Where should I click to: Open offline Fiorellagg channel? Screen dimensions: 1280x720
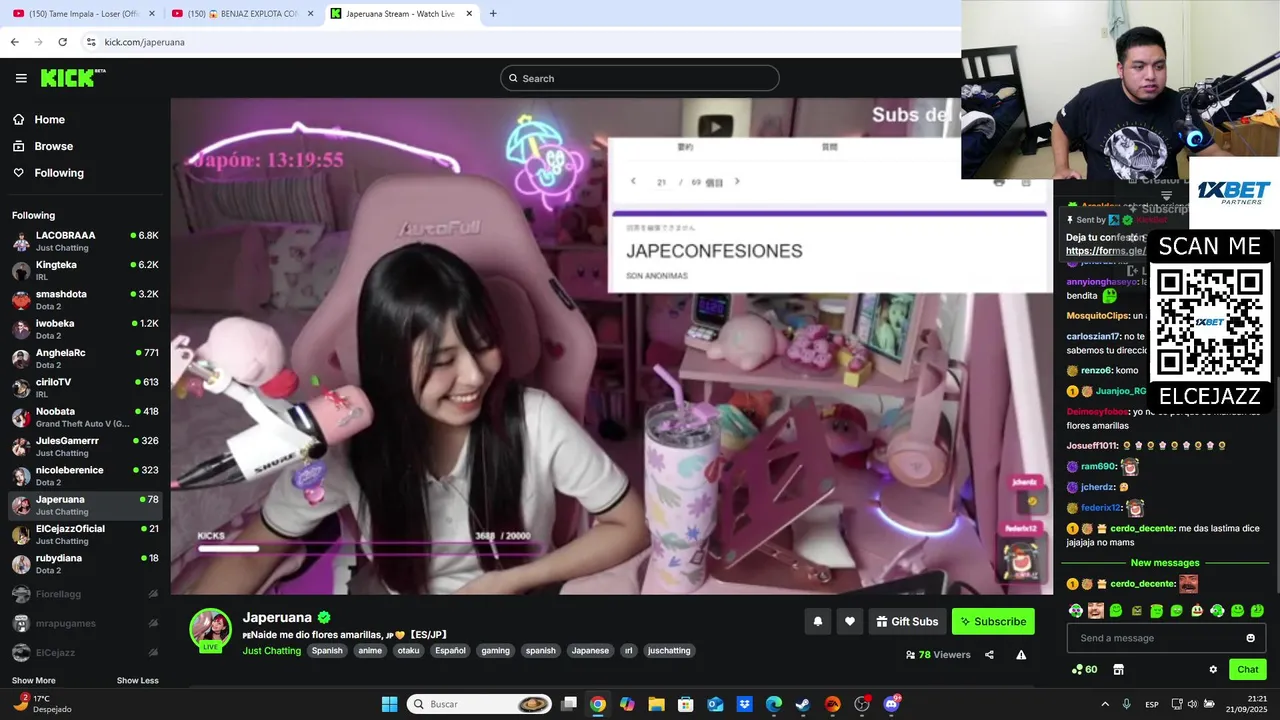[85, 594]
